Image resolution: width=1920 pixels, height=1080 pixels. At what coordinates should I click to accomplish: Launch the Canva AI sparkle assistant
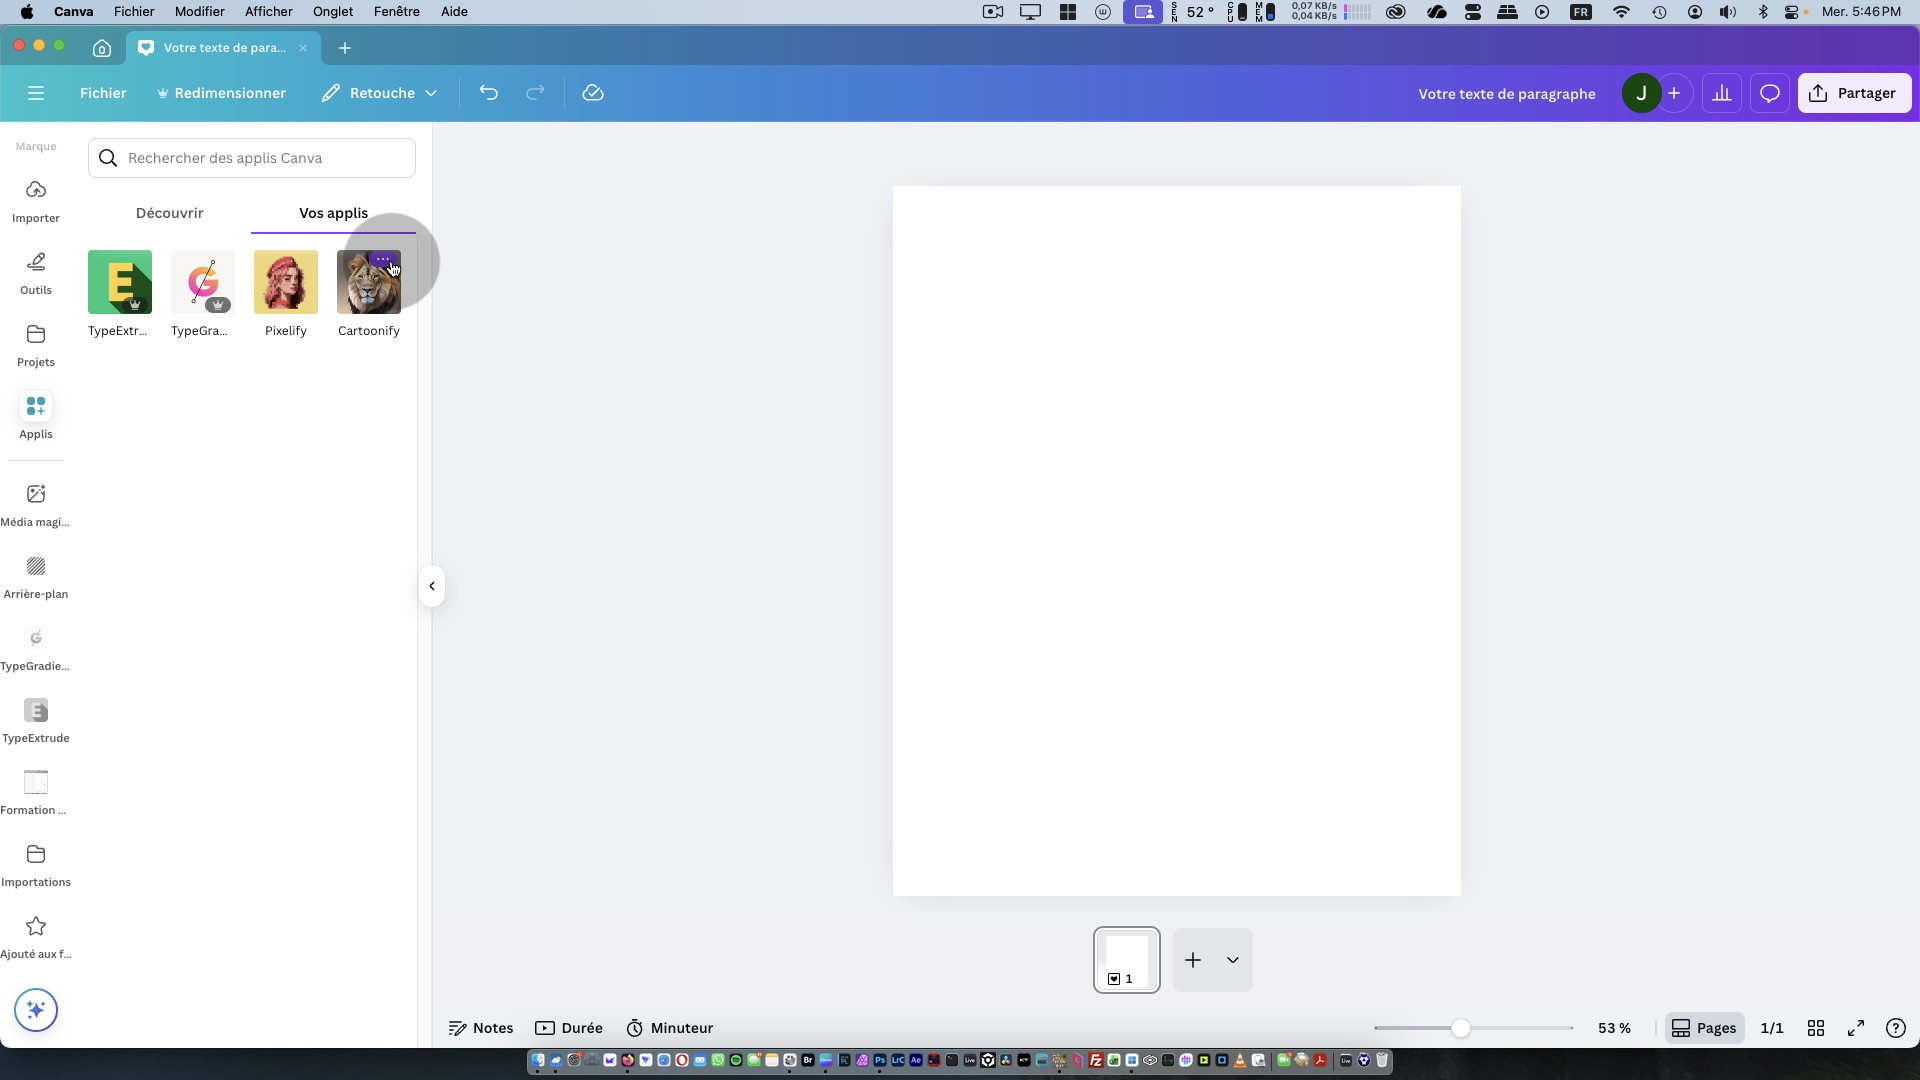coord(36,1010)
